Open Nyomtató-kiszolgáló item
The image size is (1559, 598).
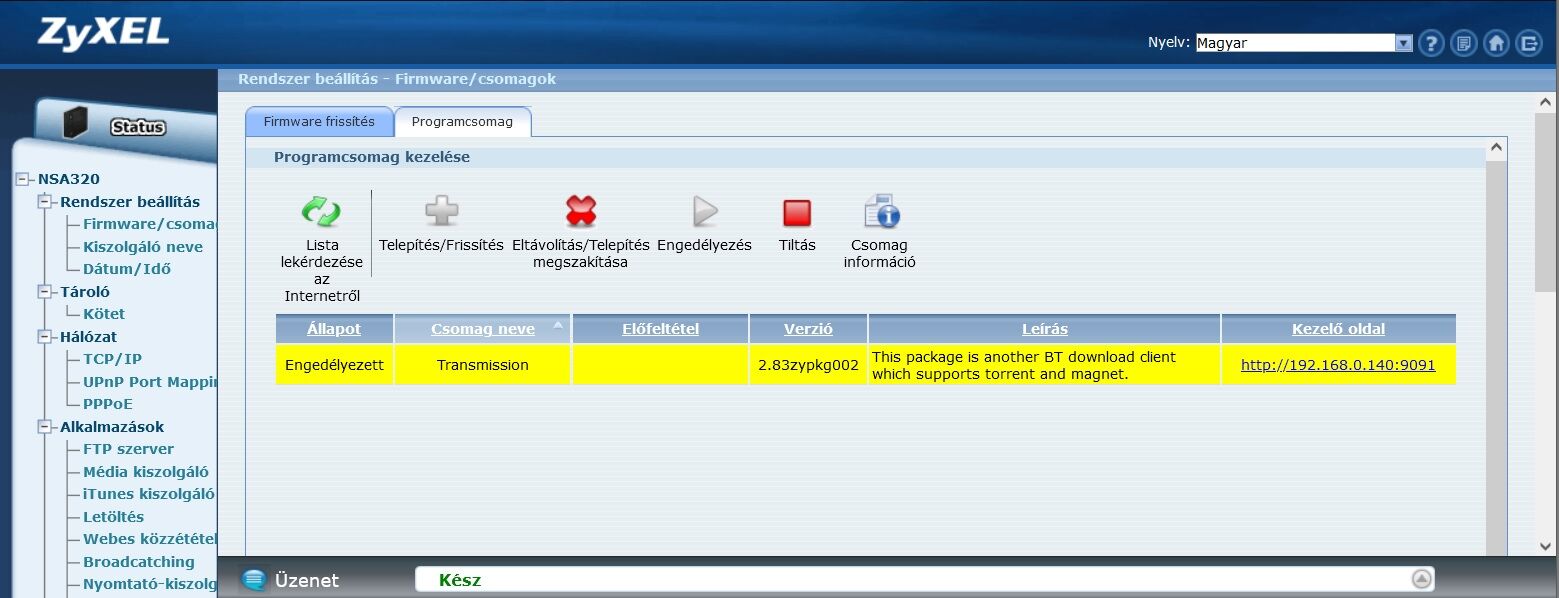150,584
